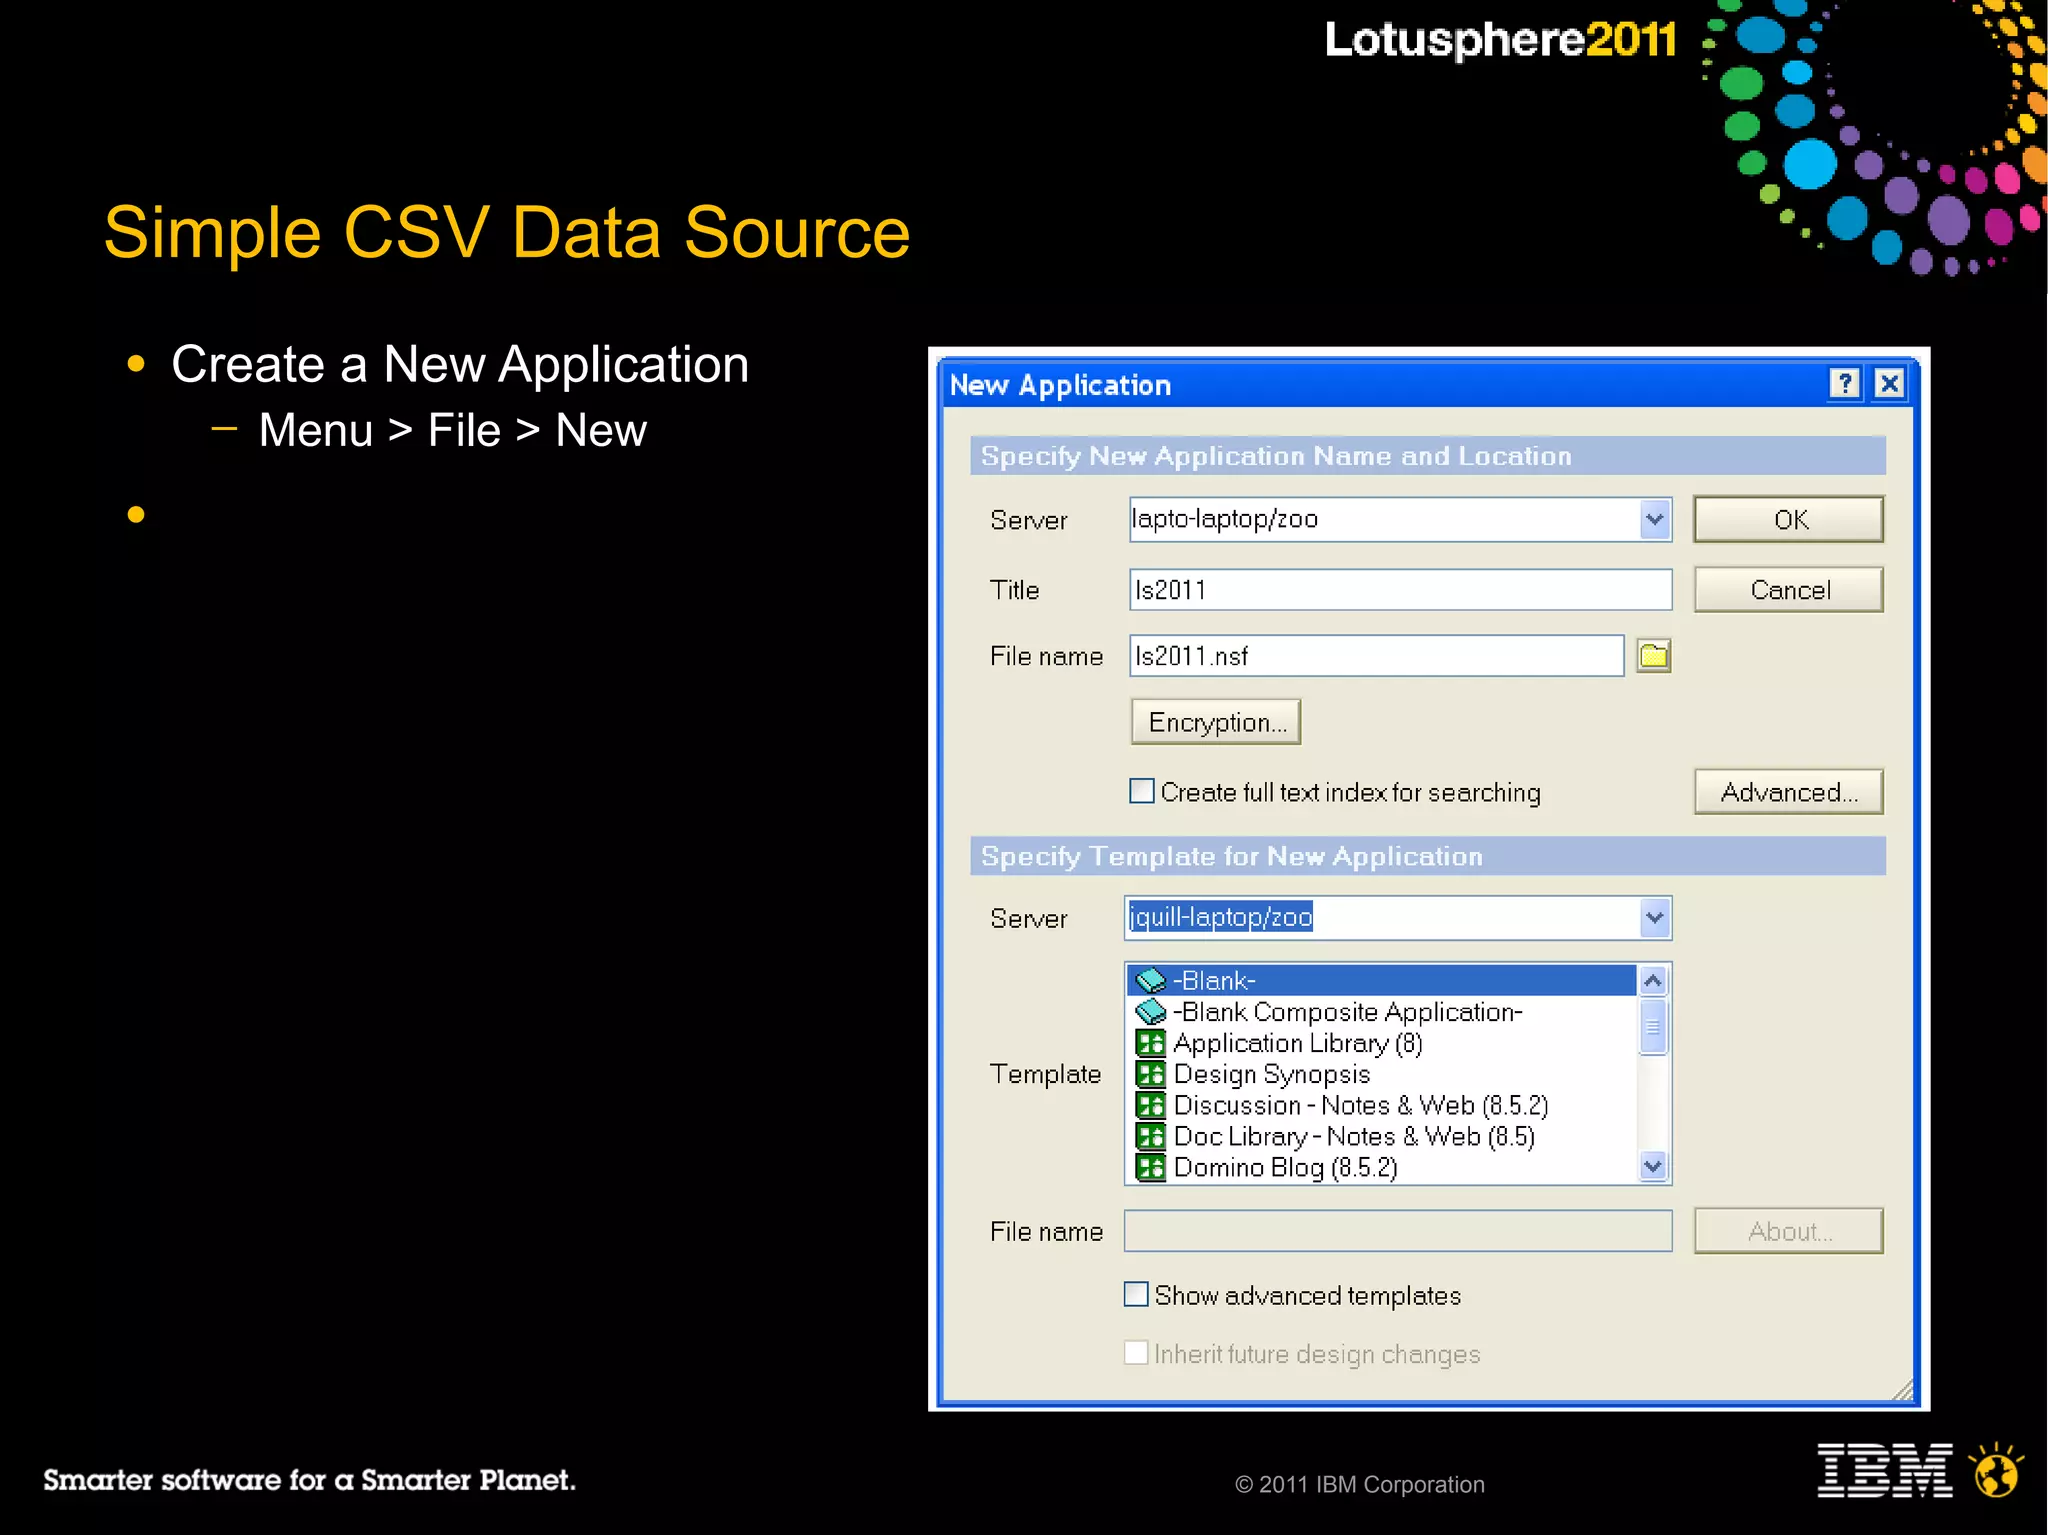Click the -Blank- template icon

pos(1151,980)
